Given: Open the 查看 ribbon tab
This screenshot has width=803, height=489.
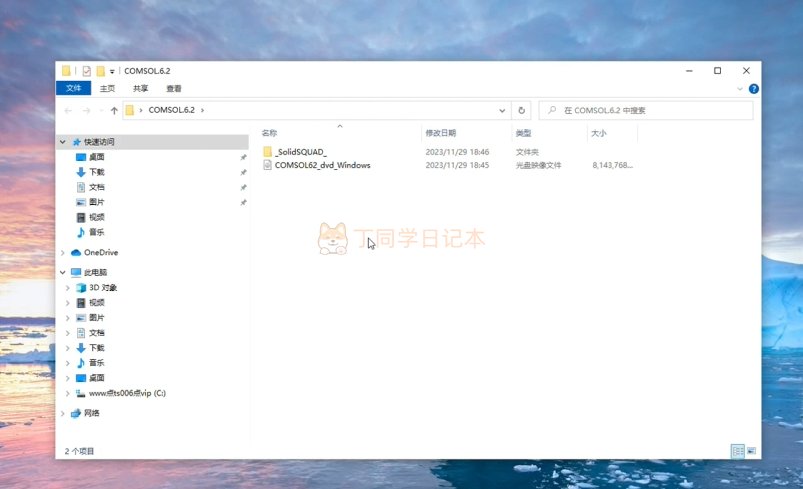Looking at the screenshot, I should click(174, 89).
